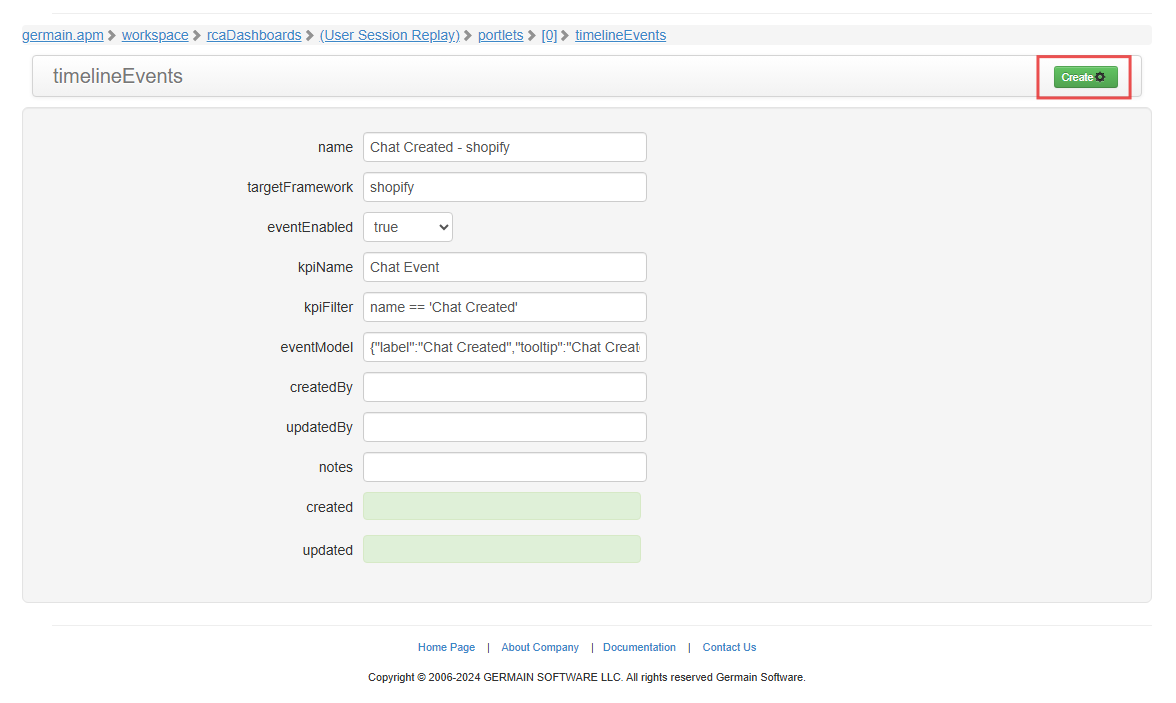Open (User Session Replay) breadcrumb
Image resolution: width=1176 pixels, height=703 pixels.
[390, 35]
